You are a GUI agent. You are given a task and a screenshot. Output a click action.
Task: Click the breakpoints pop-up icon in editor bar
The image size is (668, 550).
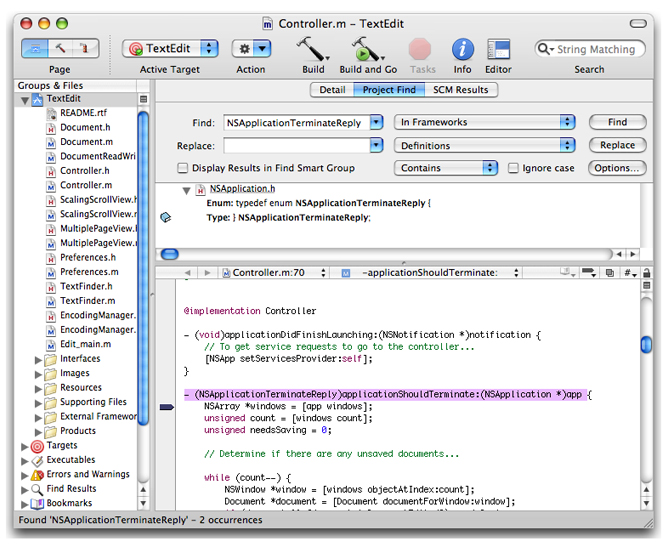(589, 272)
